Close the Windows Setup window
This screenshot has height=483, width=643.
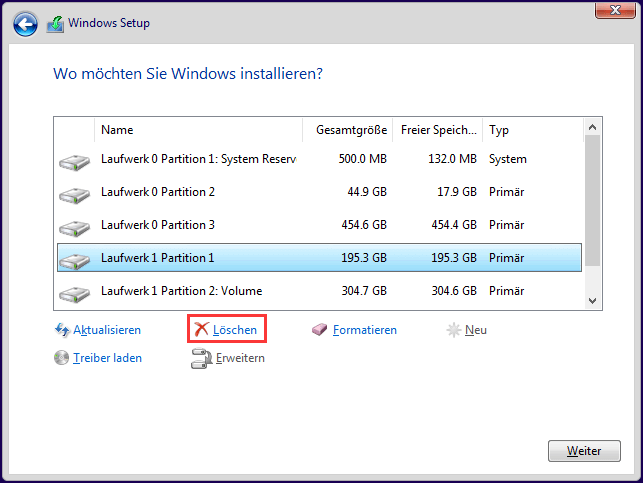[615, 10]
